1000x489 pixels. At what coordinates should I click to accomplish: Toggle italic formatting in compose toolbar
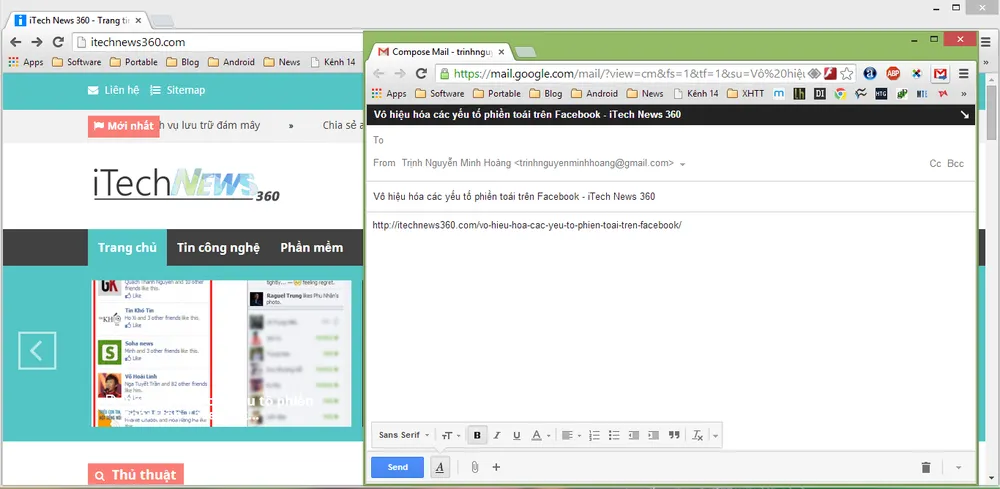pos(497,435)
